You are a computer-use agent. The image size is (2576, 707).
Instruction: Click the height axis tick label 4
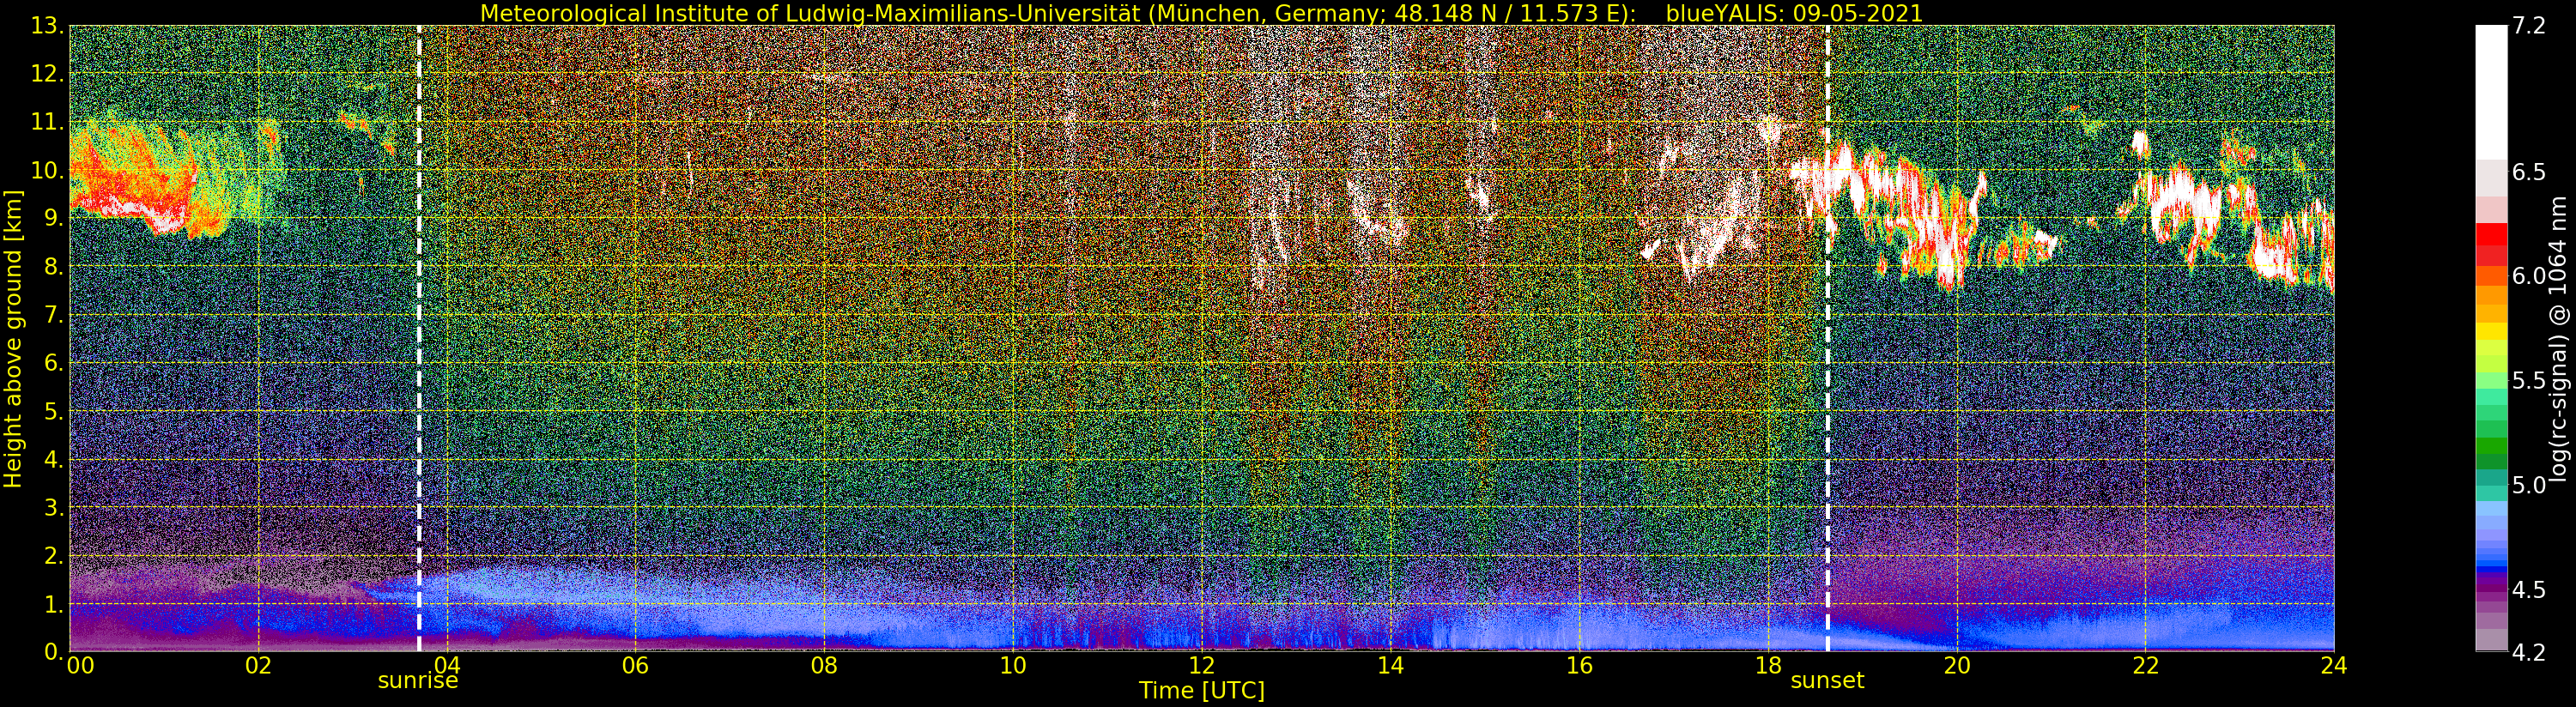pyautogui.click(x=54, y=459)
